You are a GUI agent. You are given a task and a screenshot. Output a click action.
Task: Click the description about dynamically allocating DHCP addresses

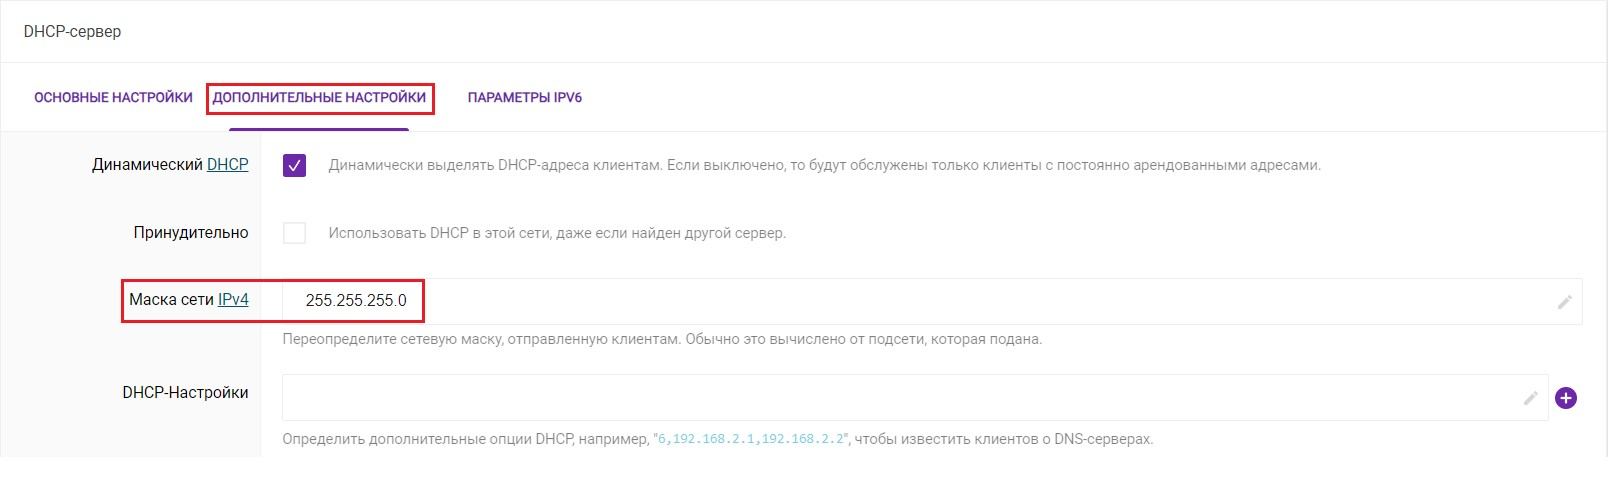[825, 165]
